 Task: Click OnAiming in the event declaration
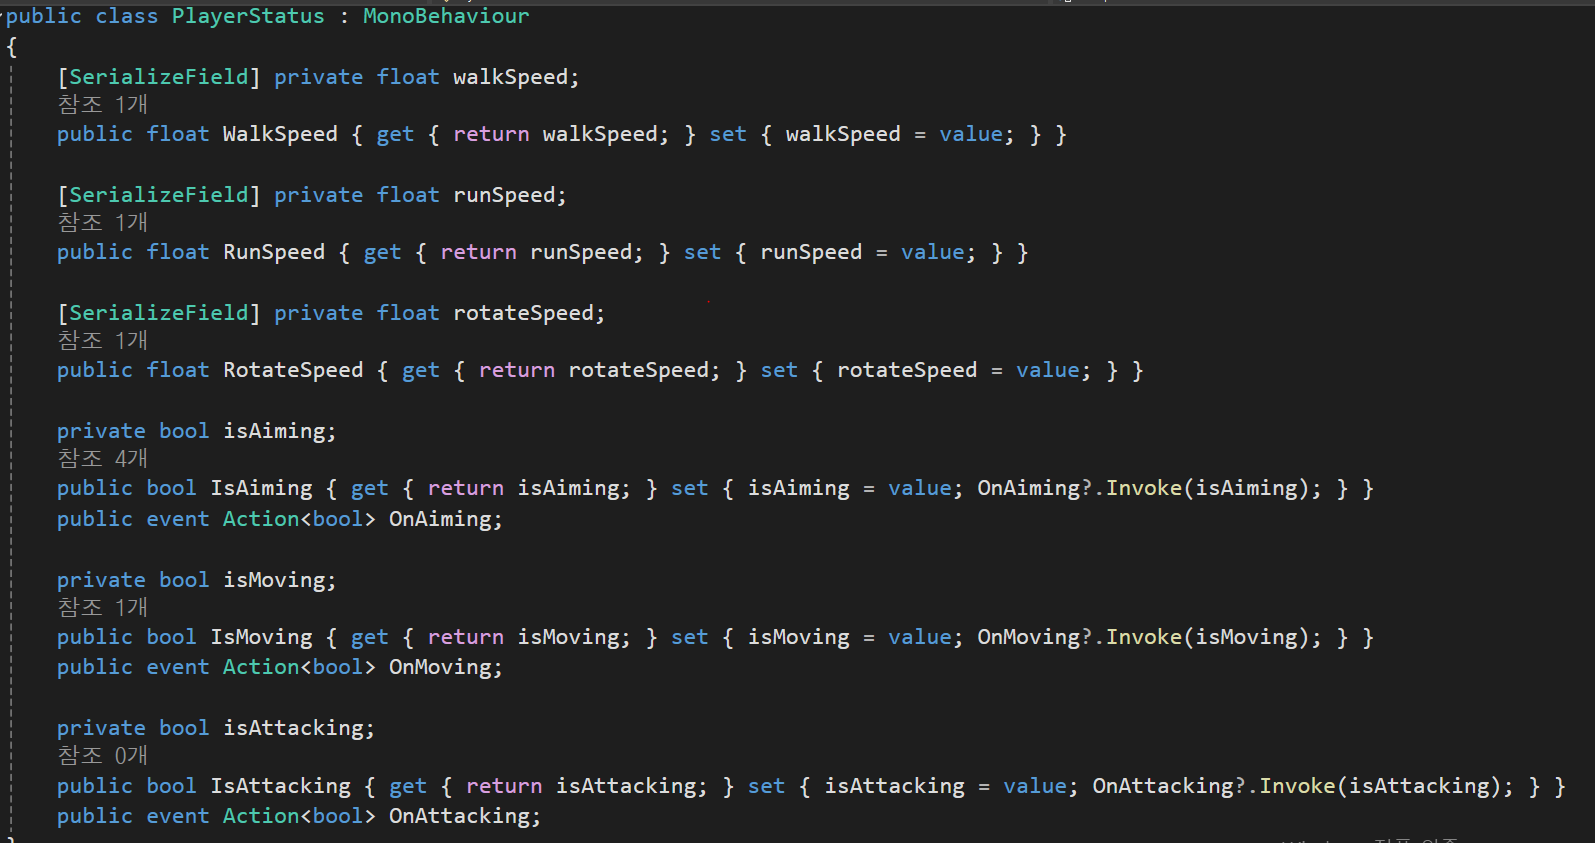tap(440, 519)
